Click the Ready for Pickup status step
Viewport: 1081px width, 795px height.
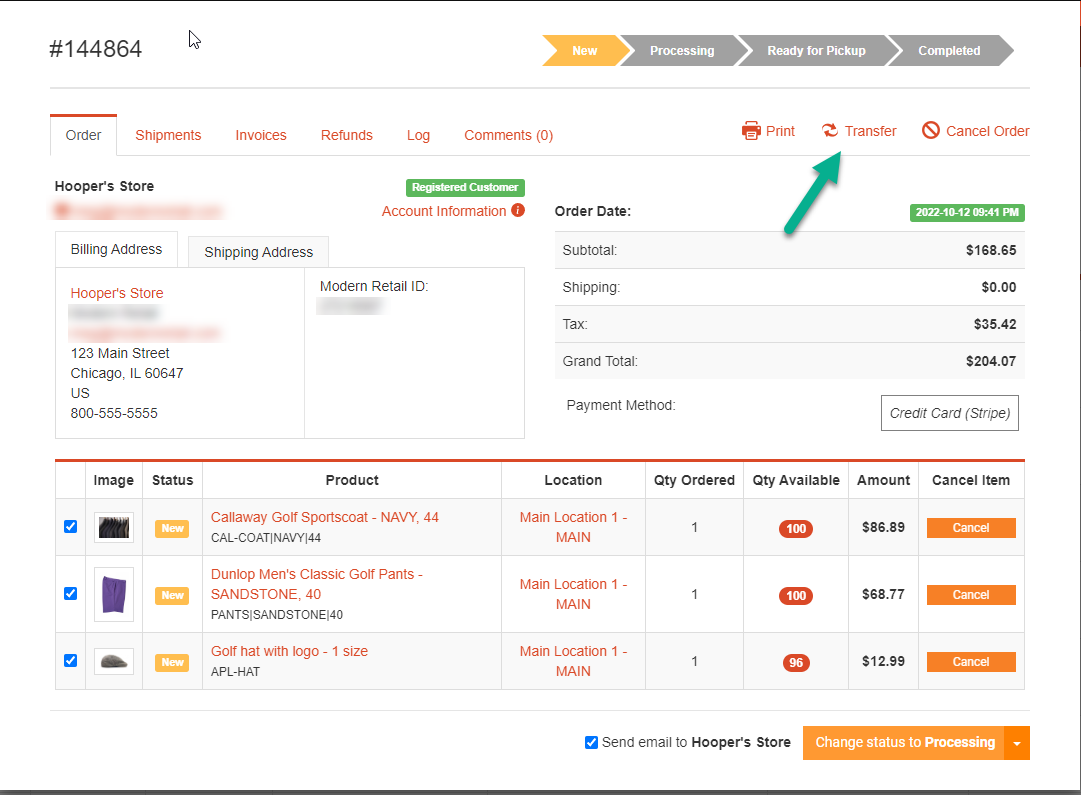point(816,50)
